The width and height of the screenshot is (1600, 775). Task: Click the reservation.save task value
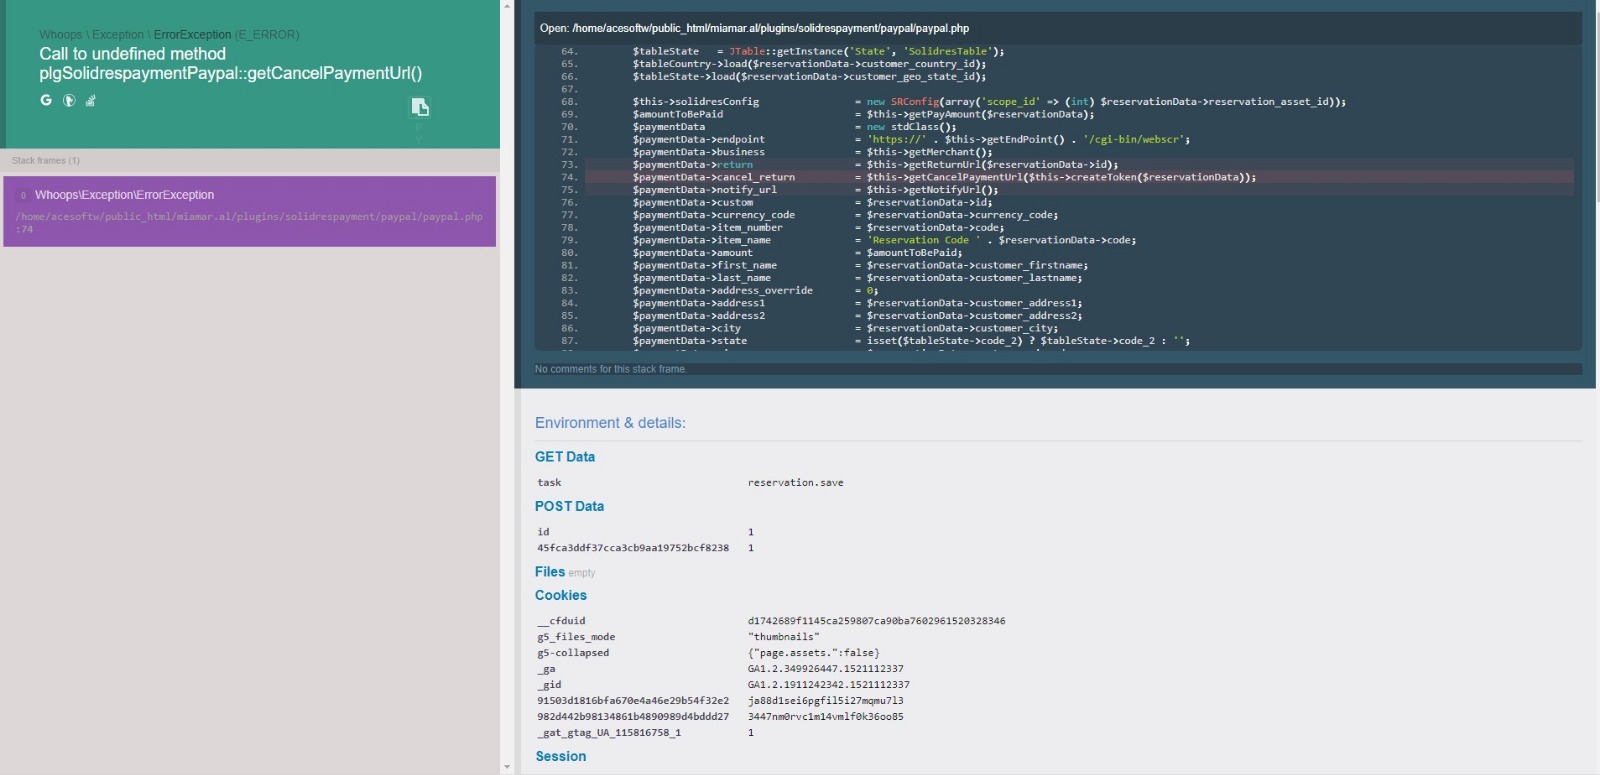tap(795, 483)
